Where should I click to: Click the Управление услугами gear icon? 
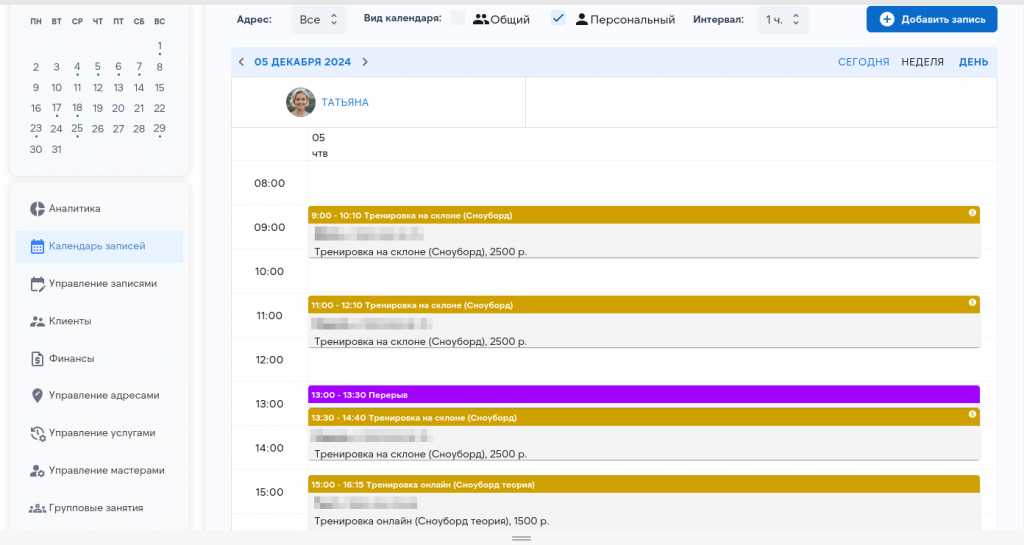click(x=37, y=434)
